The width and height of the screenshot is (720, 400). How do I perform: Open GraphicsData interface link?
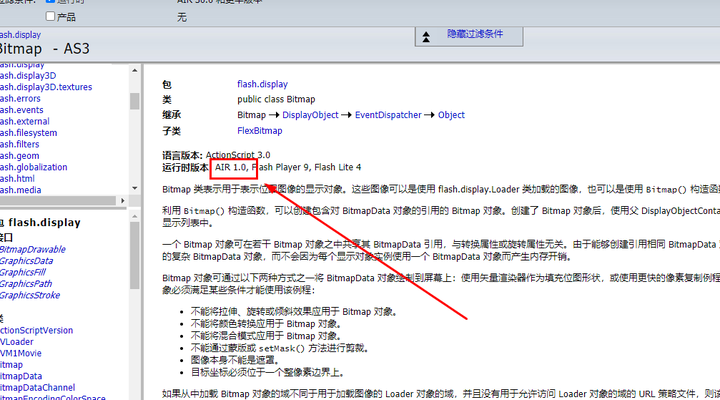26,261
